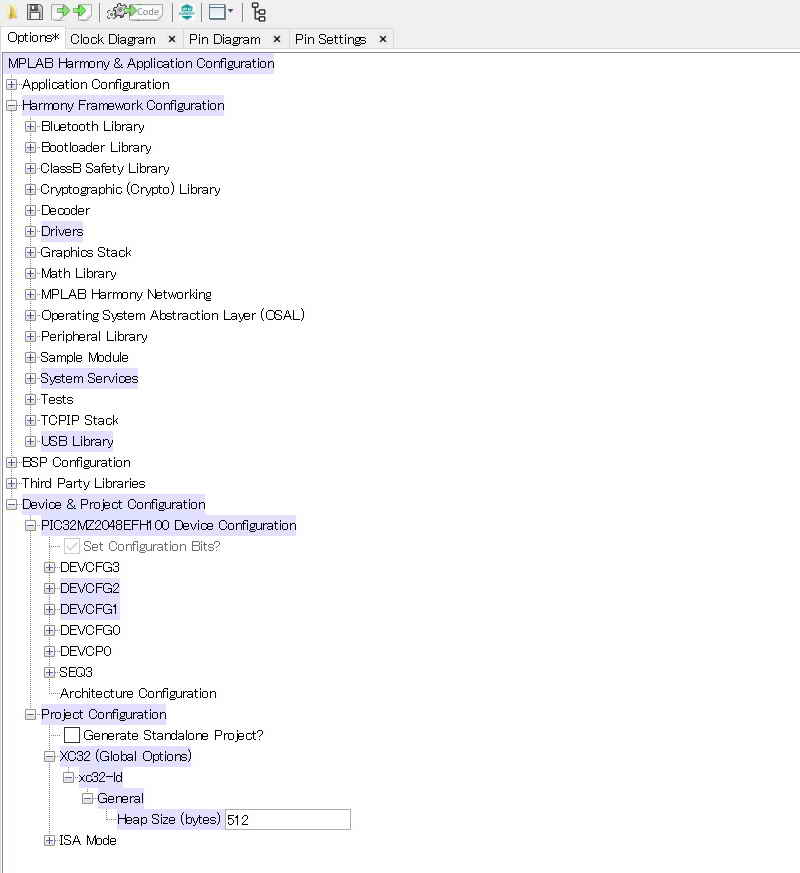Screen dimensions: 800x873
Task: Expand the SEQ3 node
Action: coord(50,673)
